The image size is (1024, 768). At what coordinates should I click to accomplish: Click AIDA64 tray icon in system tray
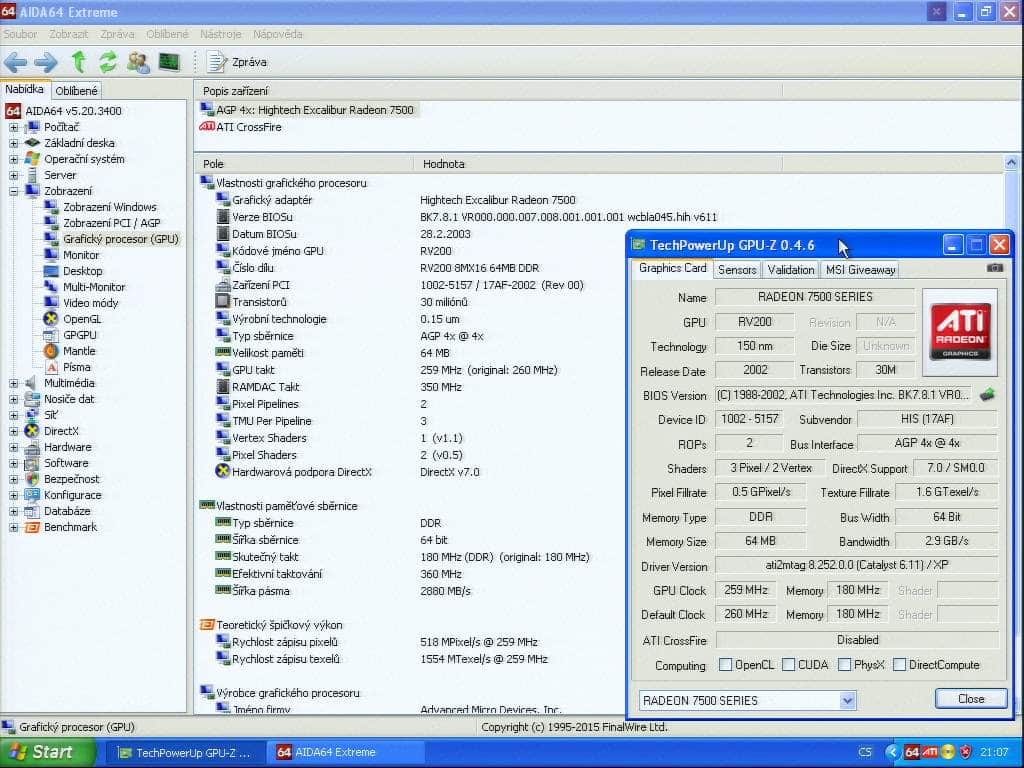(912, 752)
